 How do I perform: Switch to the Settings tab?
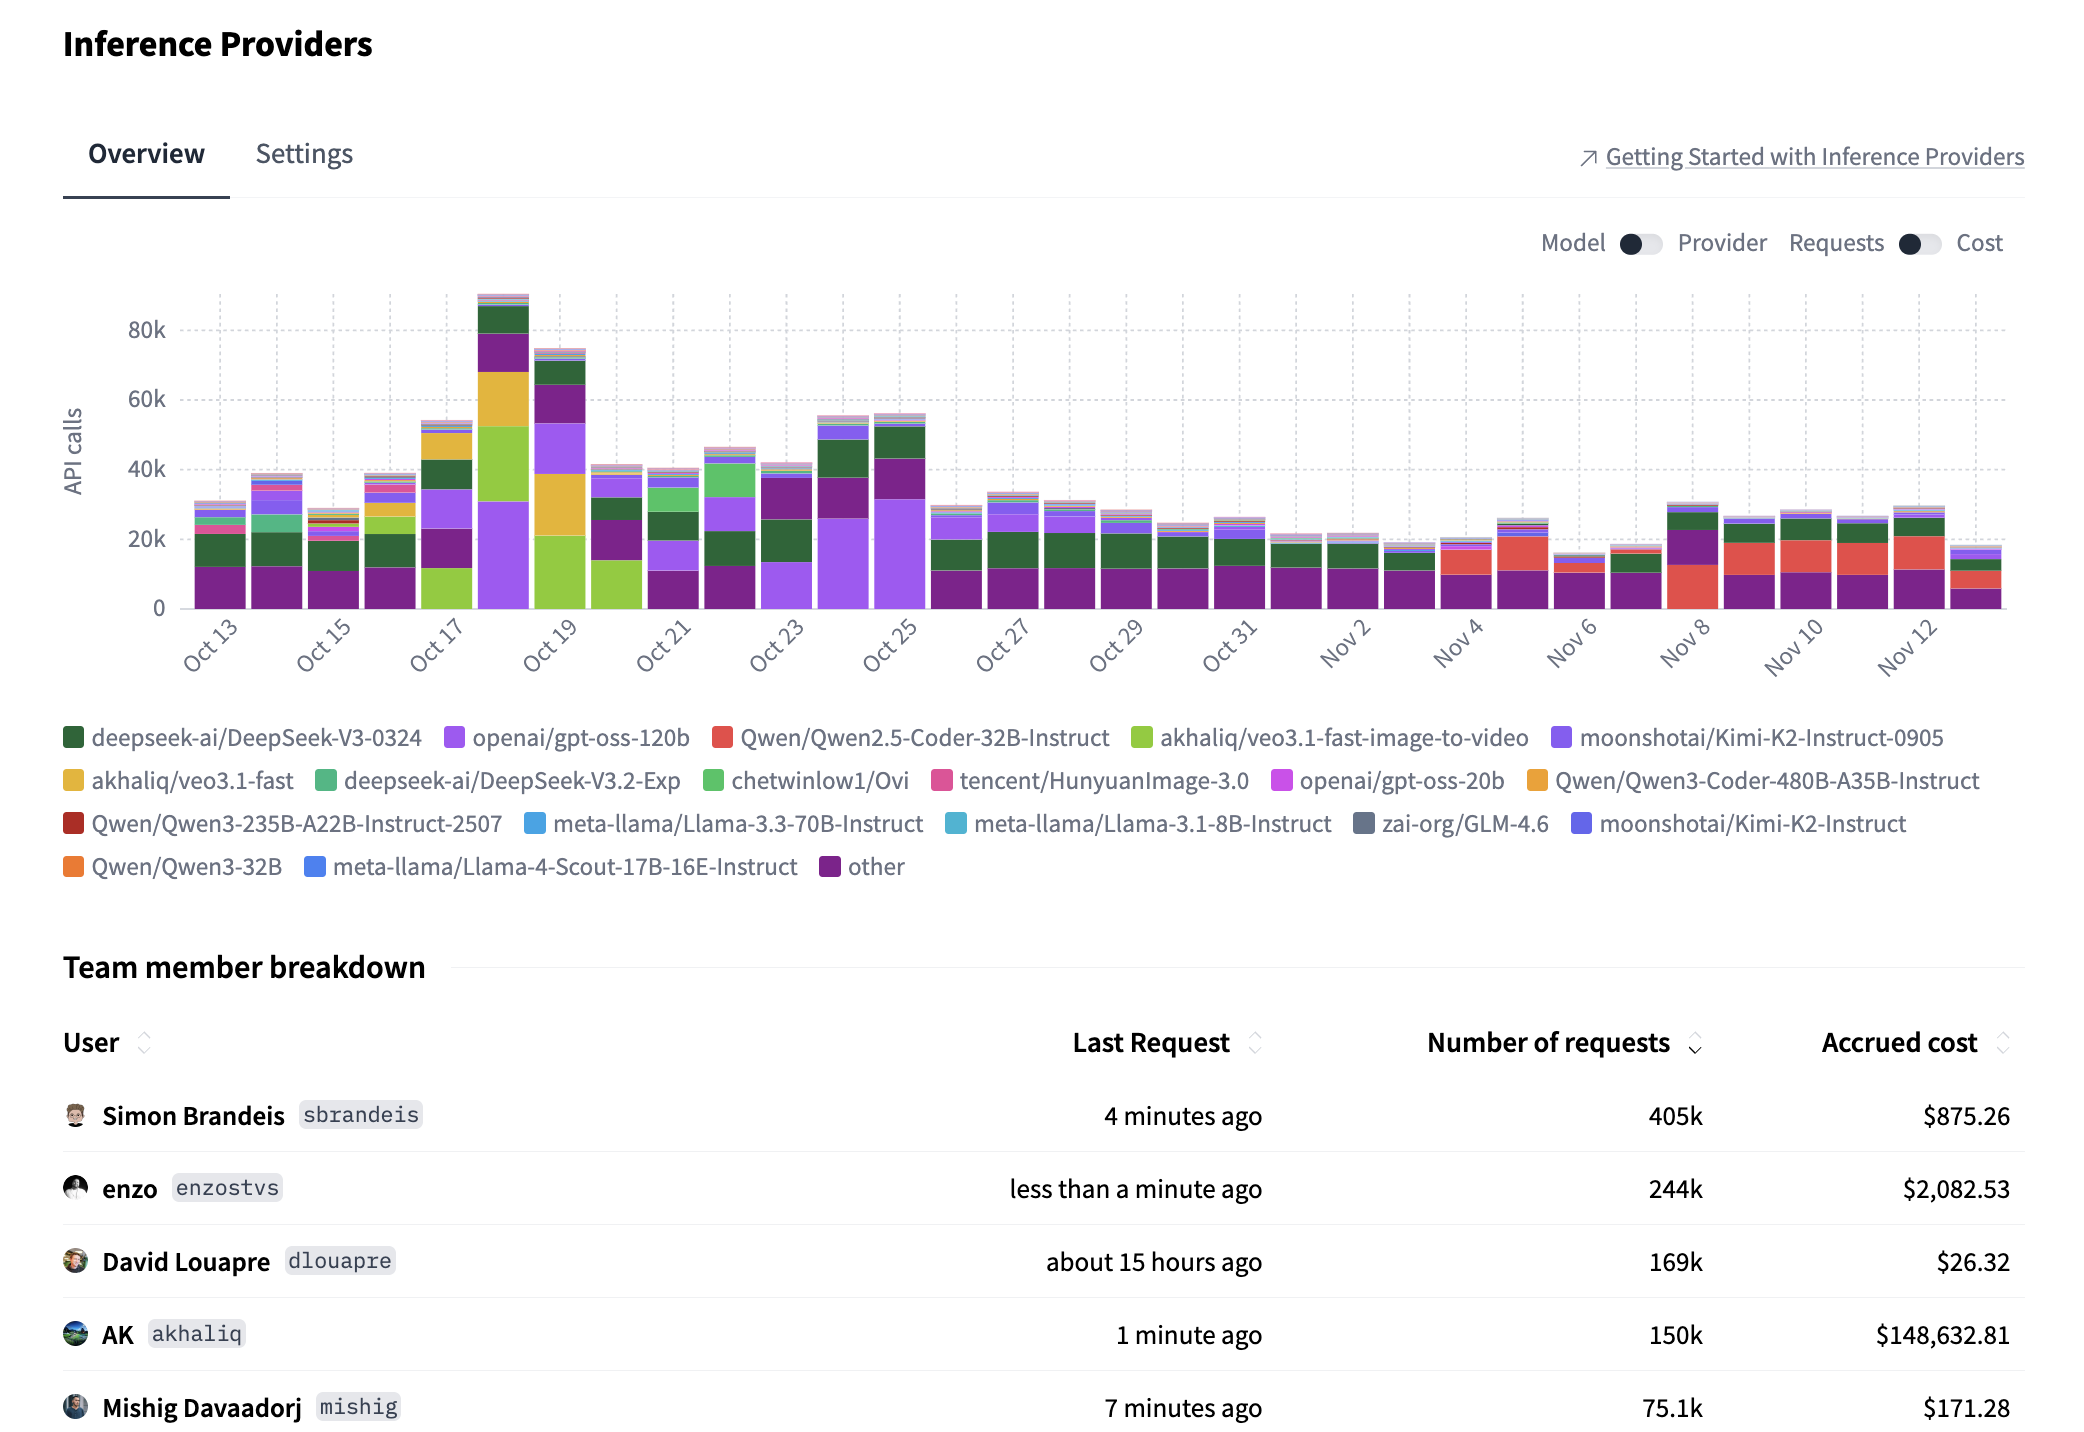[x=304, y=154]
